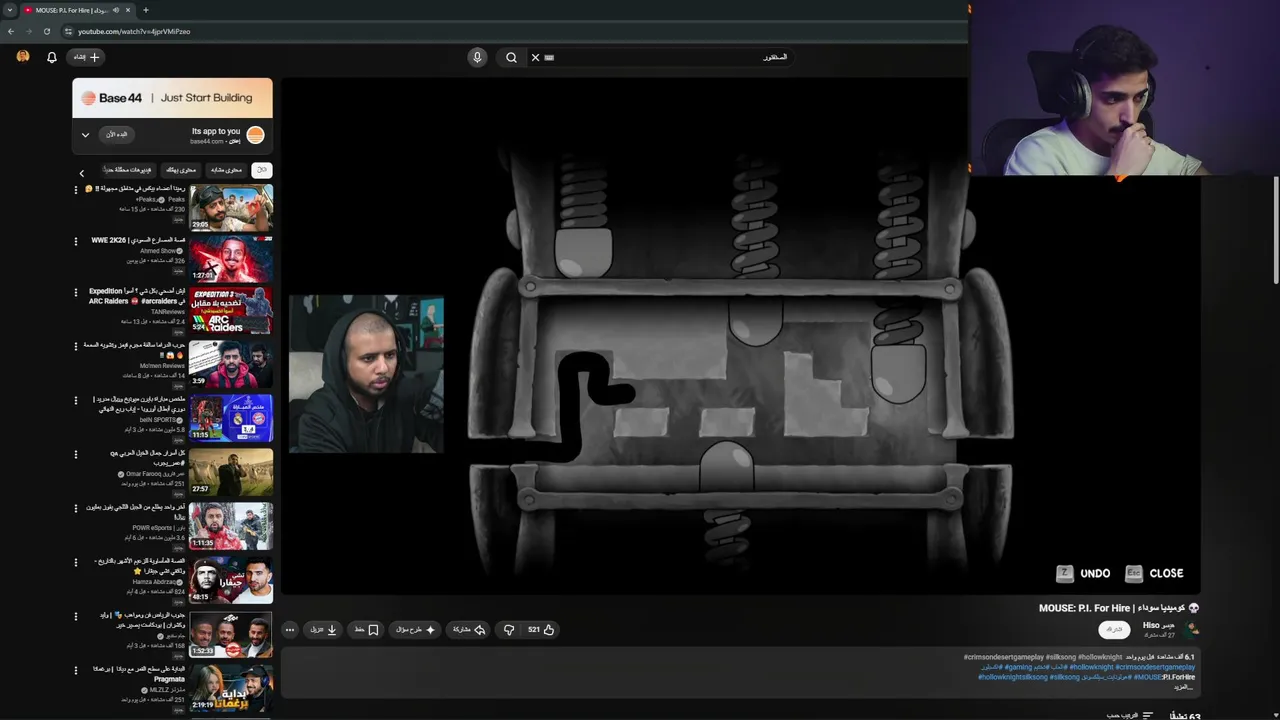Open the Pragmata 2:19:19 thumbnail
This screenshot has height=720, width=1280.
(231, 688)
